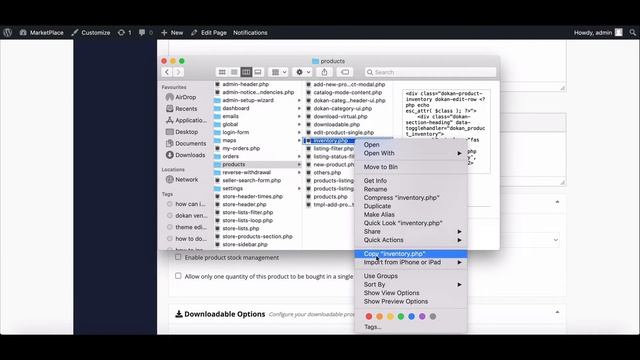Apply the purple tag color
640x360 pixels.
422,316
